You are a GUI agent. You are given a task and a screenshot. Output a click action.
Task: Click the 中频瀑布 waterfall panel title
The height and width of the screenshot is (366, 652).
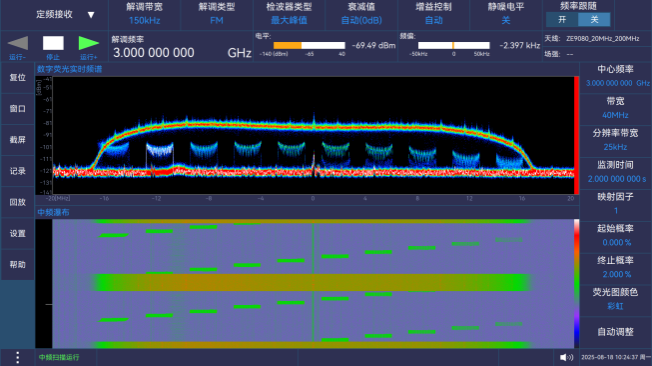[53, 213]
